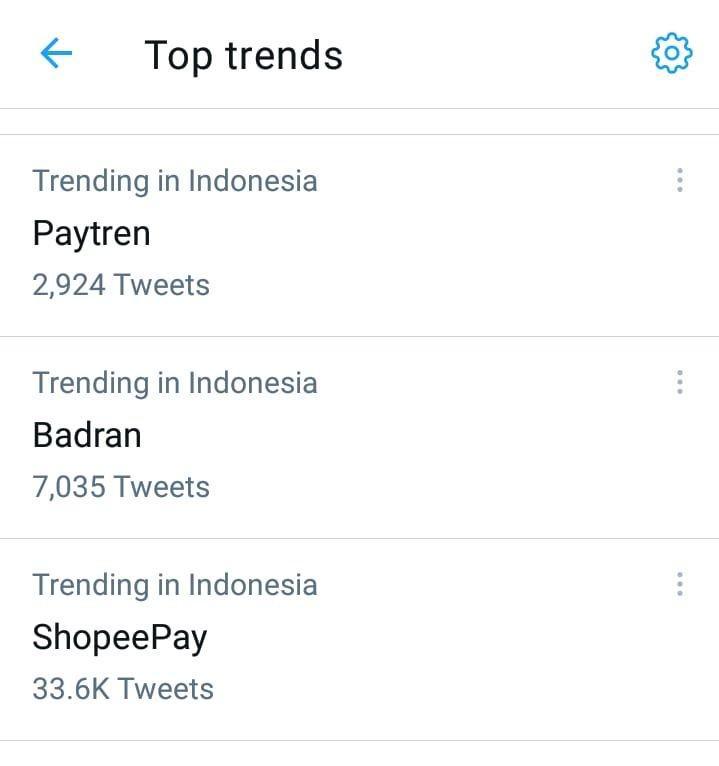The image size is (719, 766).
Task: Tap Trending in Indonesia label above Badran
Action: pyautogui.click(x=175, y=383)
